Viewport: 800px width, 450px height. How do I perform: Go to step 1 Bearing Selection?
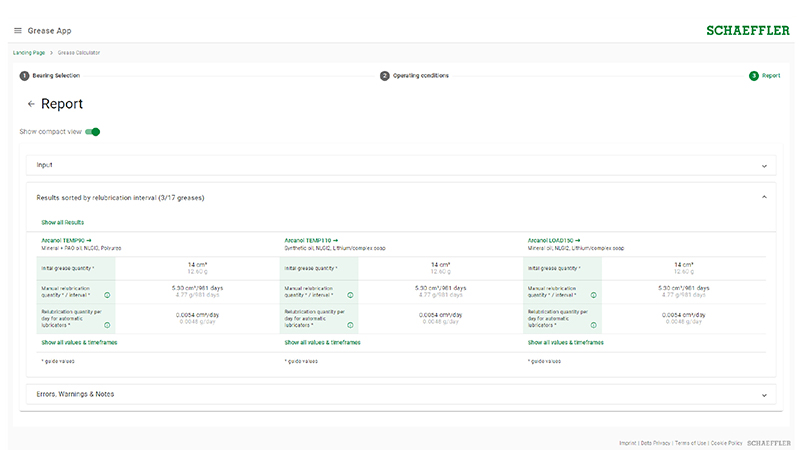coord(50,76)
